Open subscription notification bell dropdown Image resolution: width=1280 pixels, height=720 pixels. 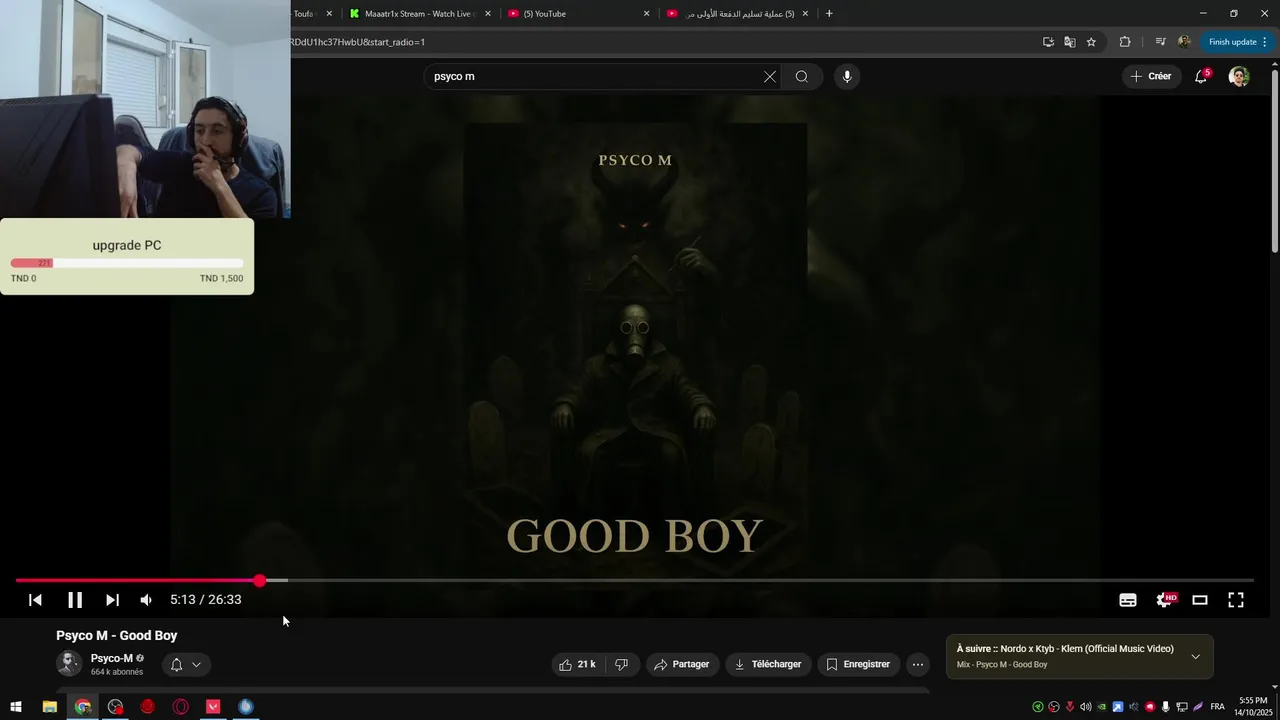(x=186, y=665)
